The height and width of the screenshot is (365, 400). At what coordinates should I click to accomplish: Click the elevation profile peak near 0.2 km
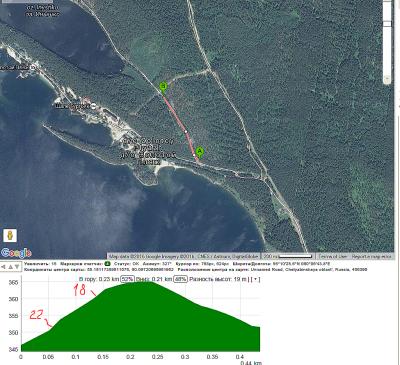[x=140, y=282]
